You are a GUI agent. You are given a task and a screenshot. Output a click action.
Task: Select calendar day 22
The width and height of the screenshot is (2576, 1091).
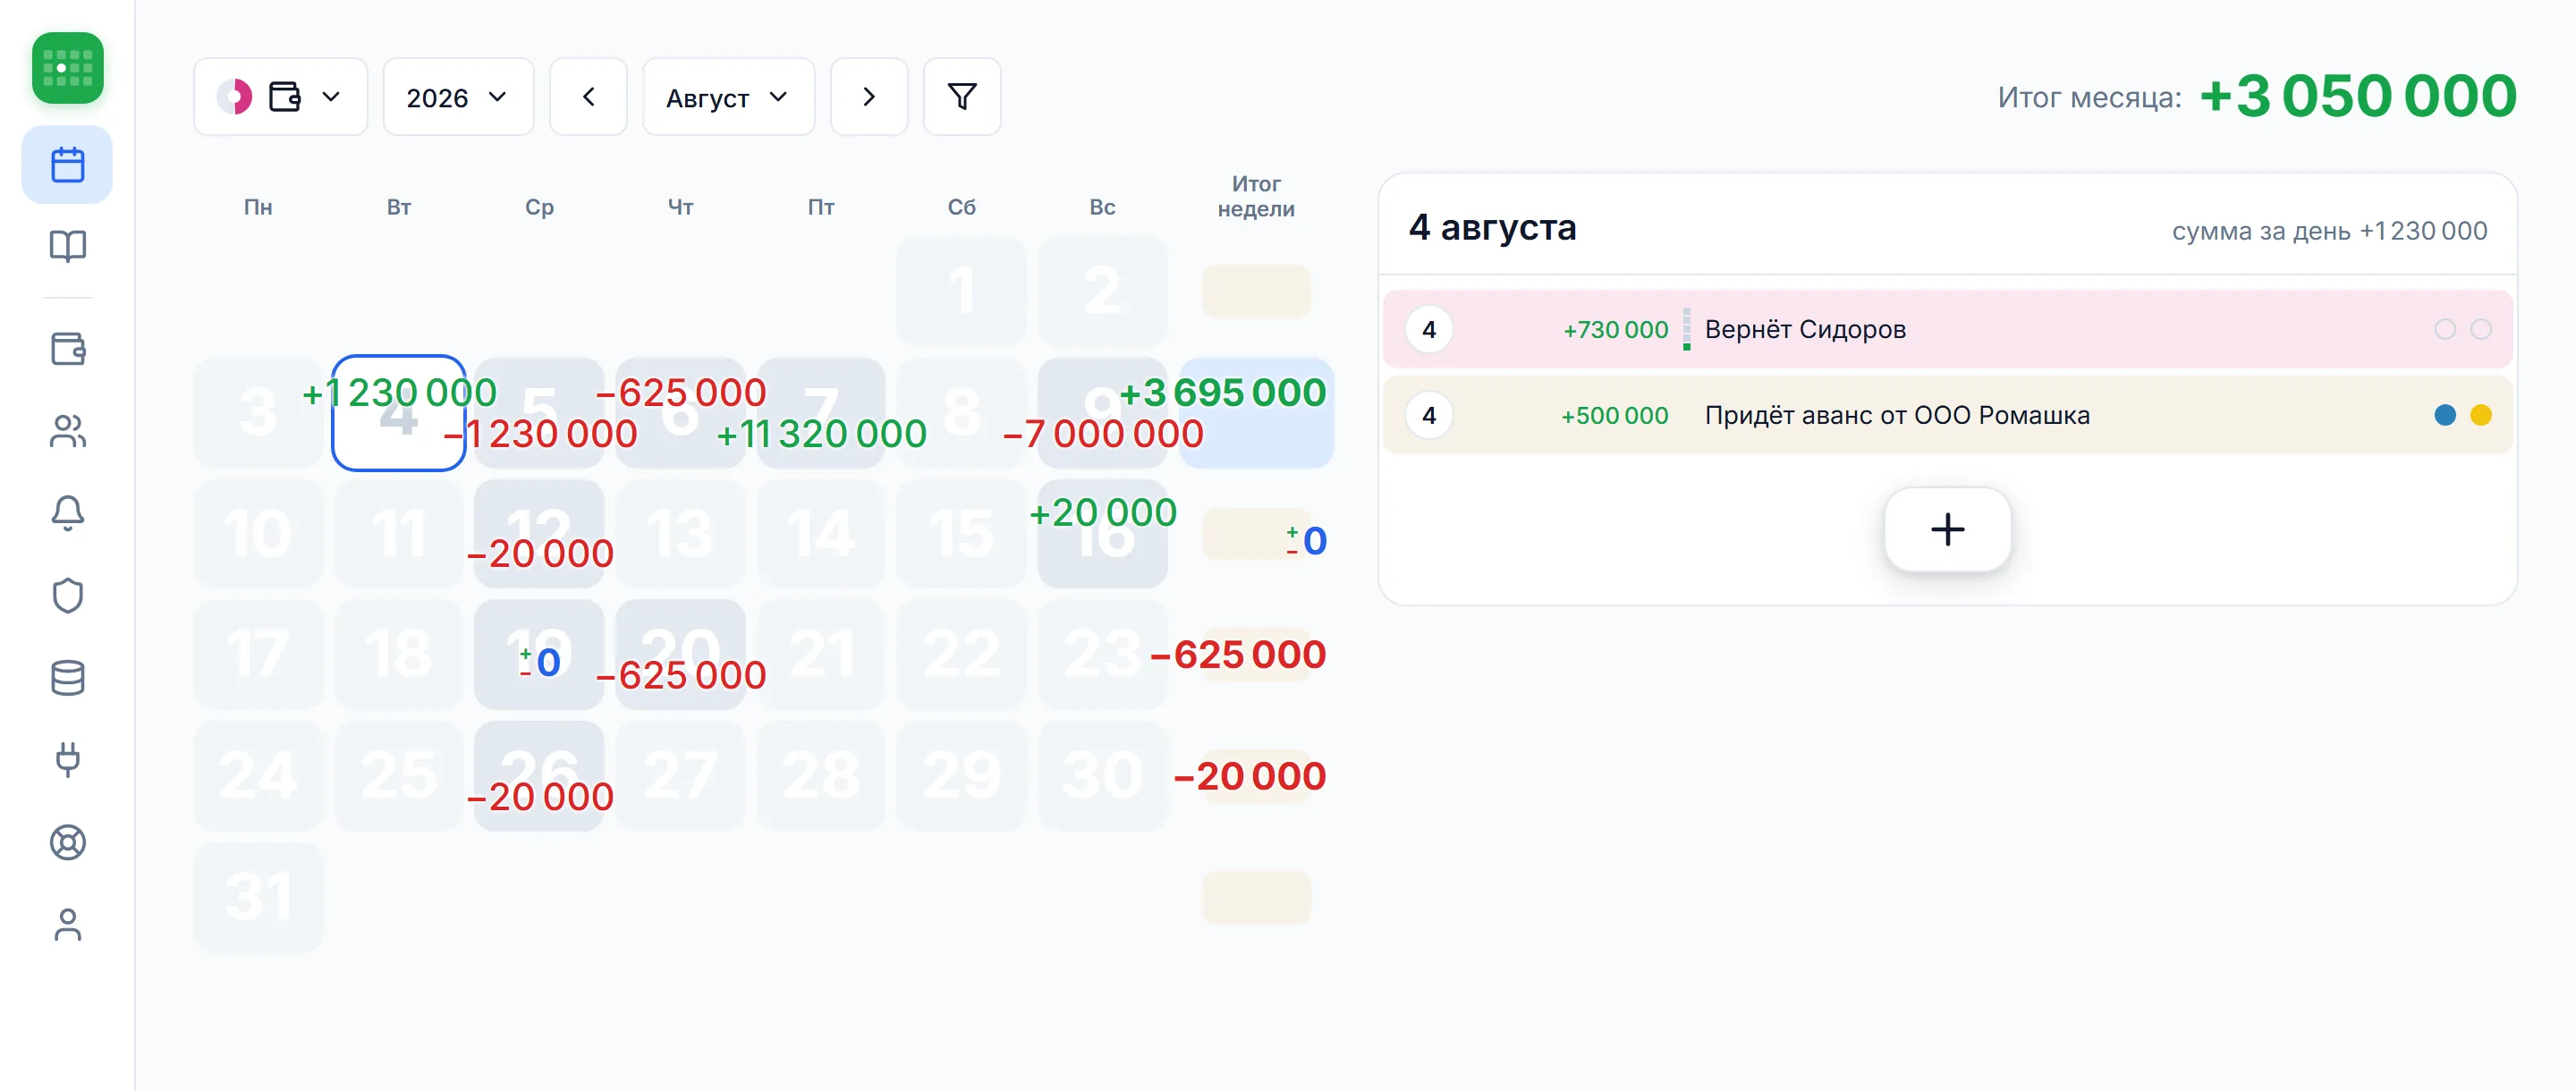tap(961, 655)
